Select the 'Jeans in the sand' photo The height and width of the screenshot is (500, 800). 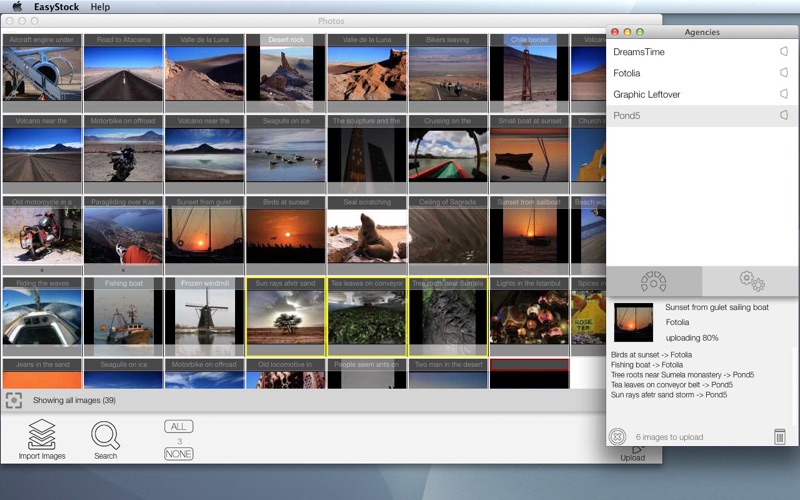[42, 373]
